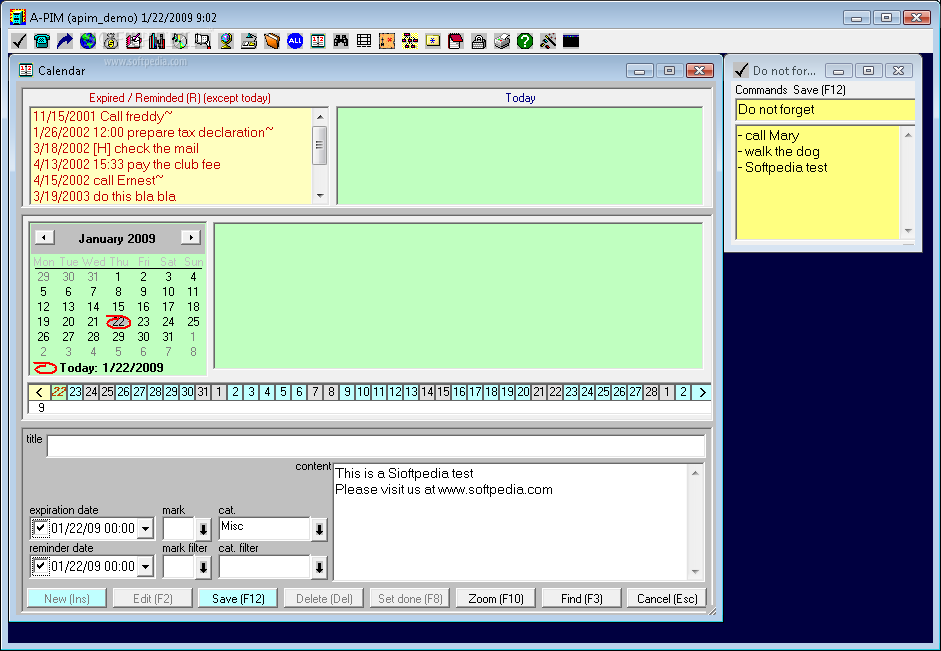The height and width of the screenshot is (651, 941).
Task: Toggle the reminder date checkbox
Action: pyautogui.click(x=40, y=566)
